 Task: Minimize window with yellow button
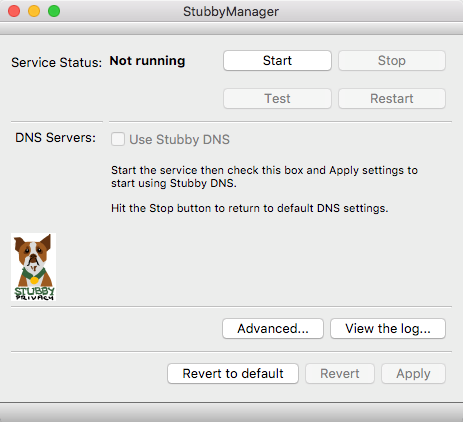point(34,11)
